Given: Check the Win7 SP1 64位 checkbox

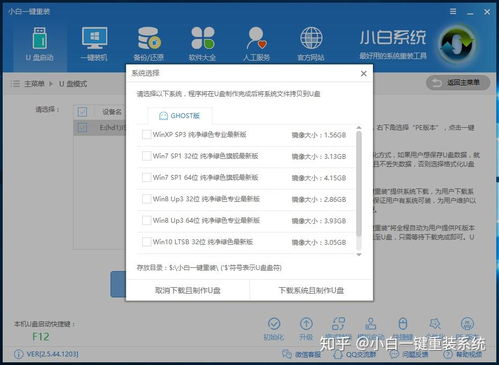Looking at the screenshot, I should (x=147, y=177).
